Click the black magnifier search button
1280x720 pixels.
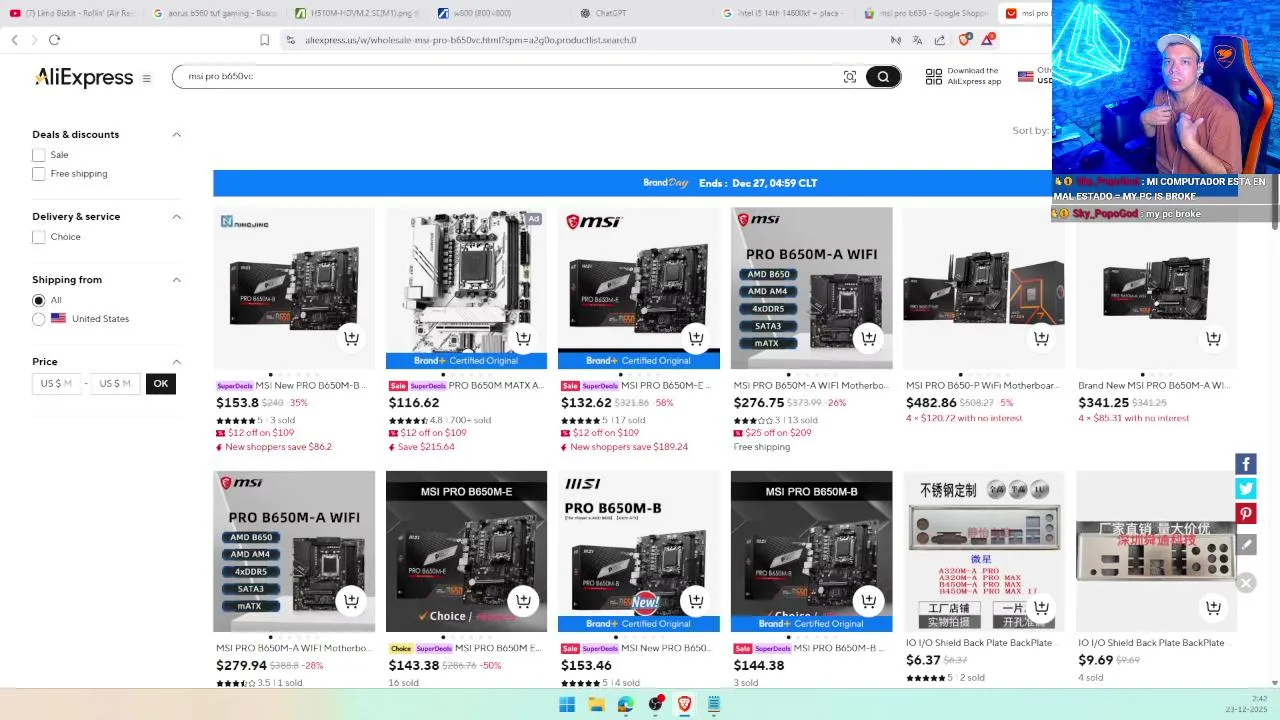tap(883, 77)
